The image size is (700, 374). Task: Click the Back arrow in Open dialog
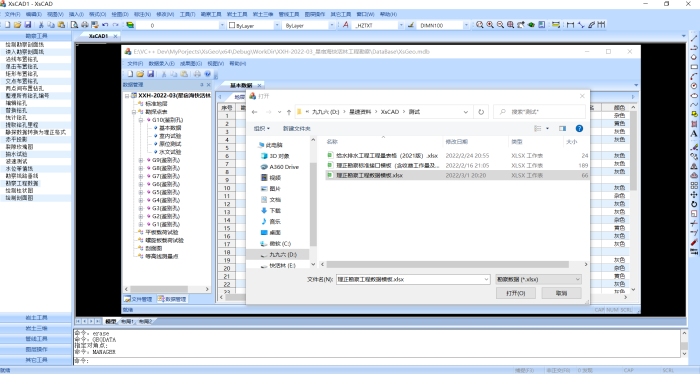(254, 112)
